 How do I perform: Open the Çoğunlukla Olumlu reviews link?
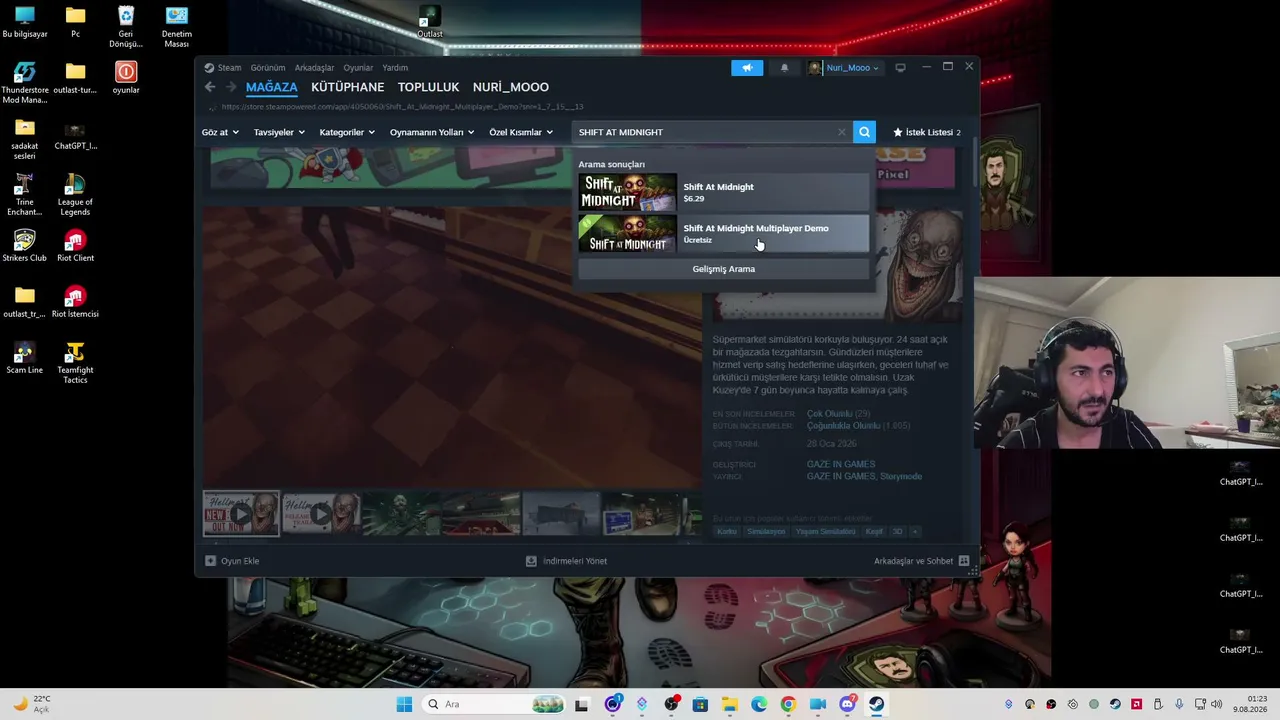844,426
